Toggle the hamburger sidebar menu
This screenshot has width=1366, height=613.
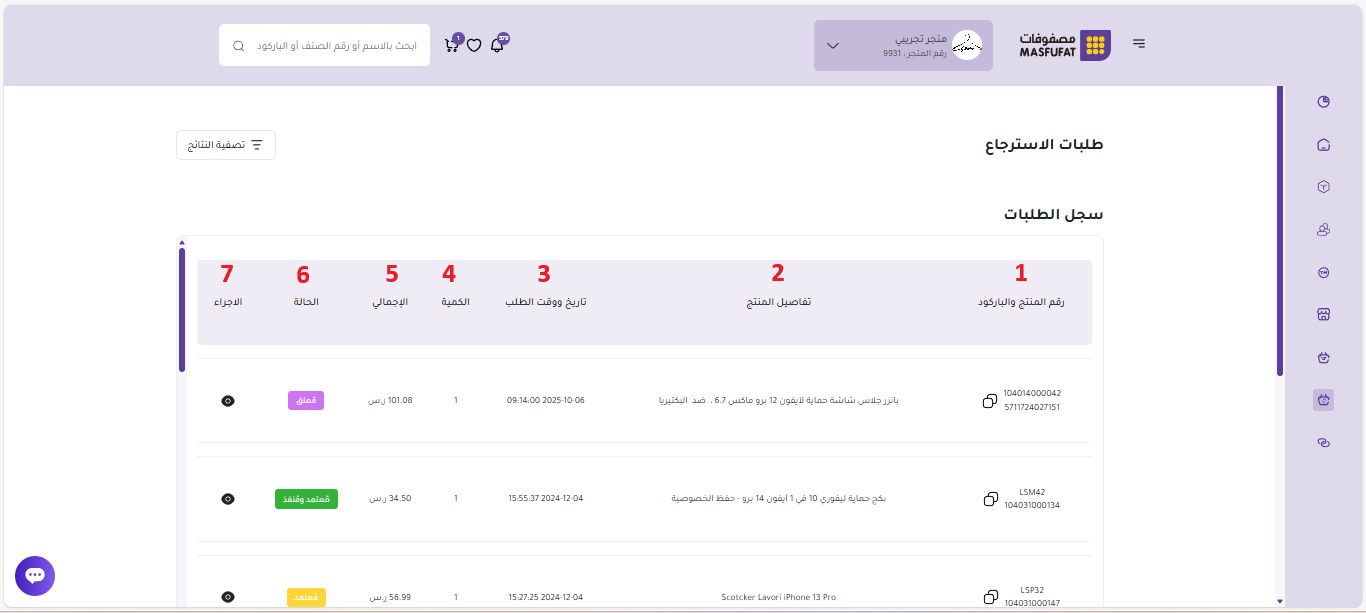1139,44
